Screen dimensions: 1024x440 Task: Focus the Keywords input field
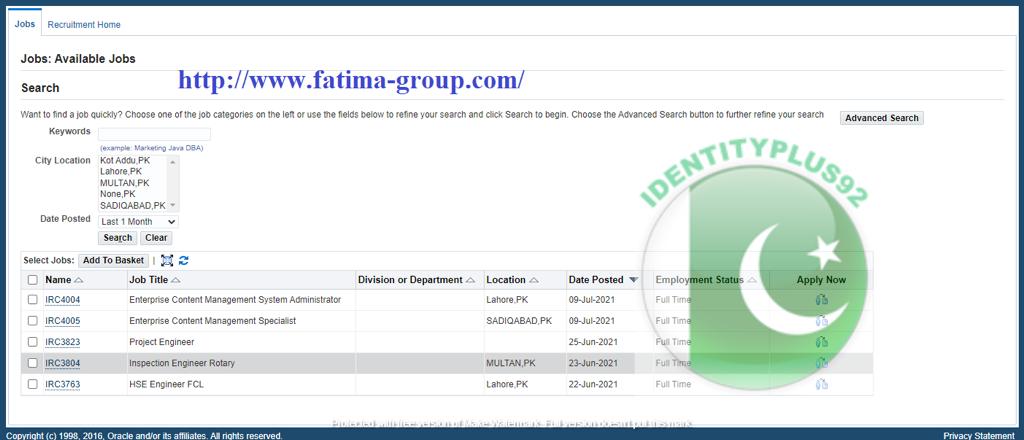(x=154, y=133)
